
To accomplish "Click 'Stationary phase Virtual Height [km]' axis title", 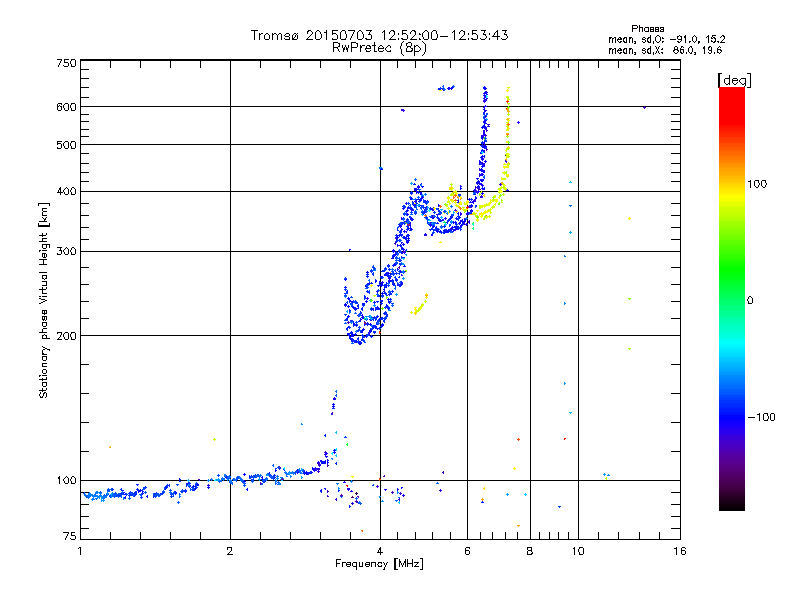I will [x=44, y=300].
